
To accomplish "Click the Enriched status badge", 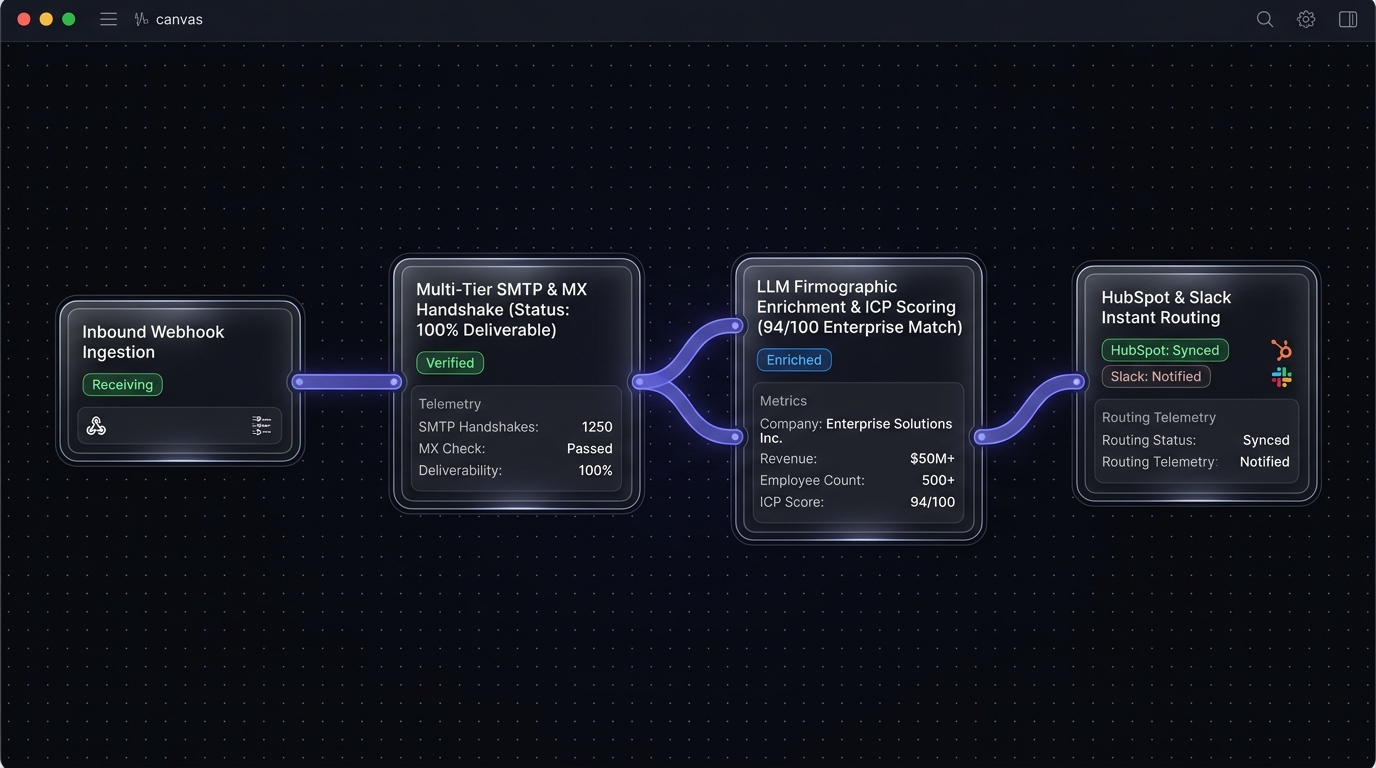I will tap(794, 360).
